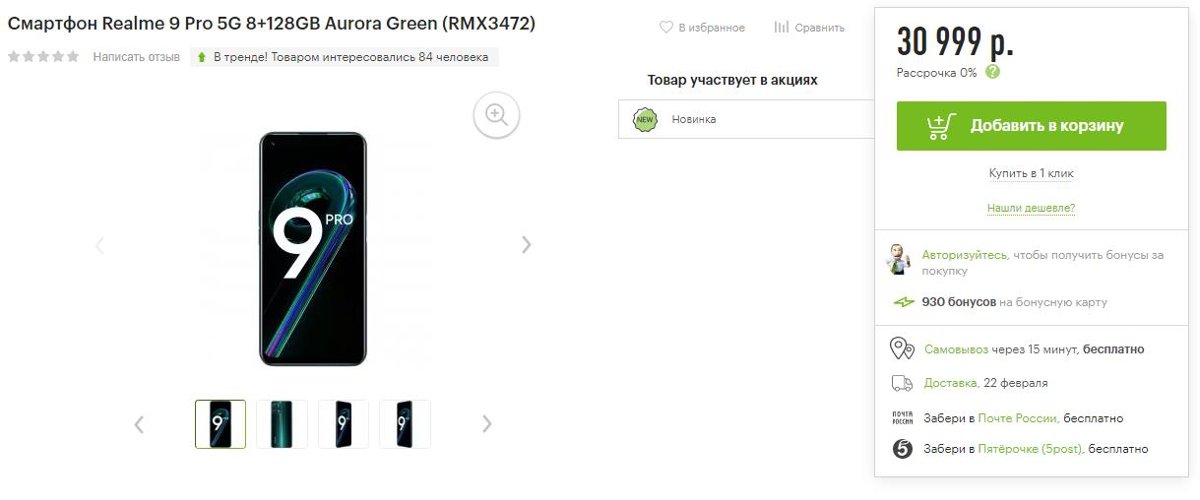Screen dimensions: 1200x500
Task: Add to favorites via heart icon
Action: point(666,28)
